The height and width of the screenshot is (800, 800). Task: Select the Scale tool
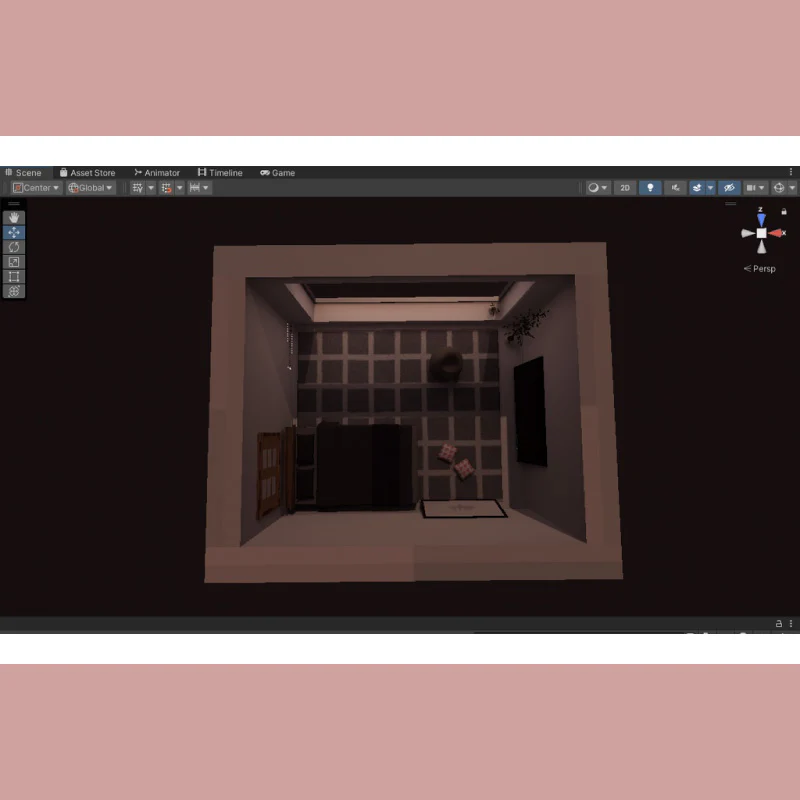14,262
